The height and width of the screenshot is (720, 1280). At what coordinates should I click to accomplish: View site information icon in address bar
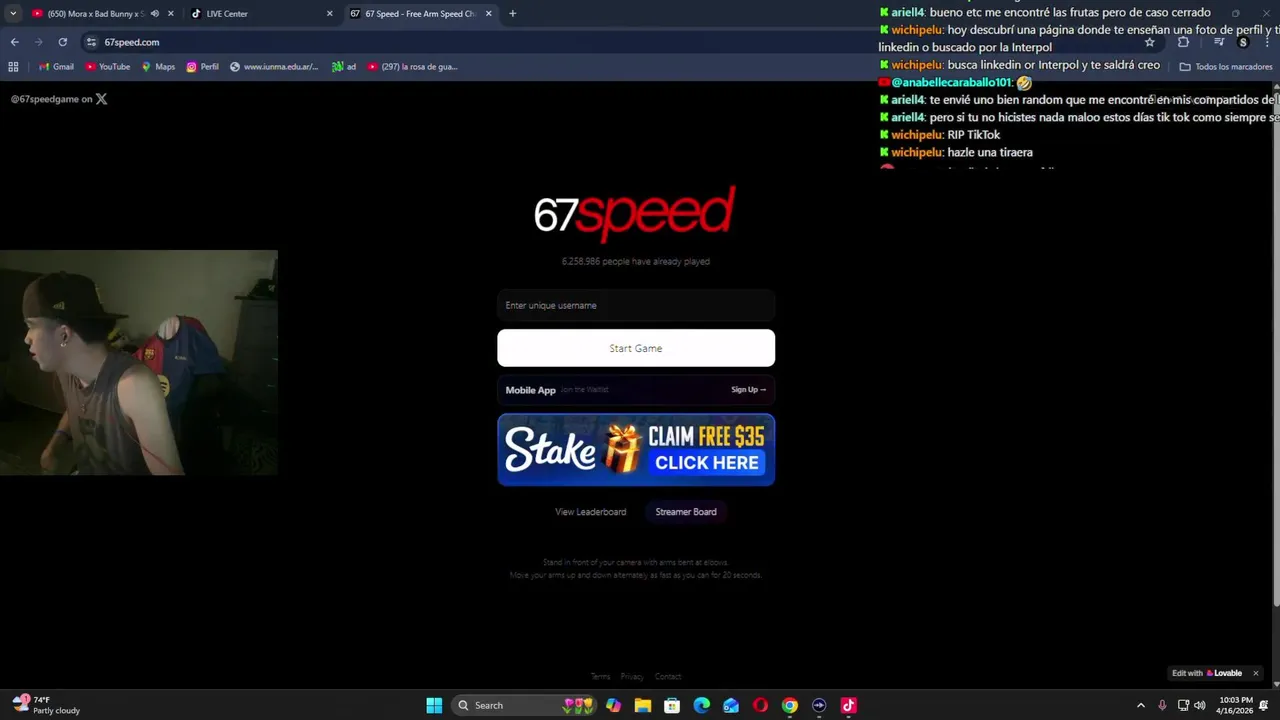point(91,42)
